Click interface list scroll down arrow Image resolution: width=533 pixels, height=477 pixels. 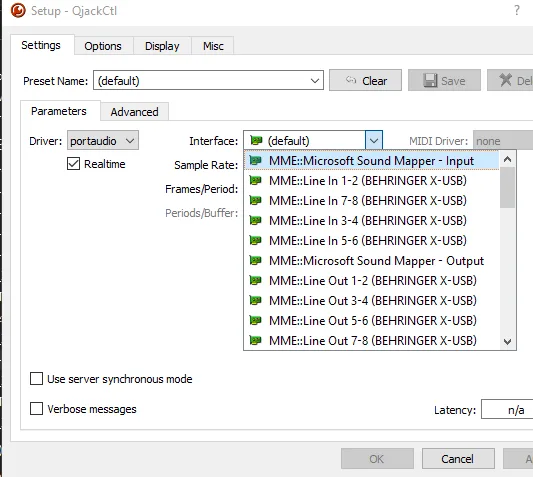coord(508,341)
